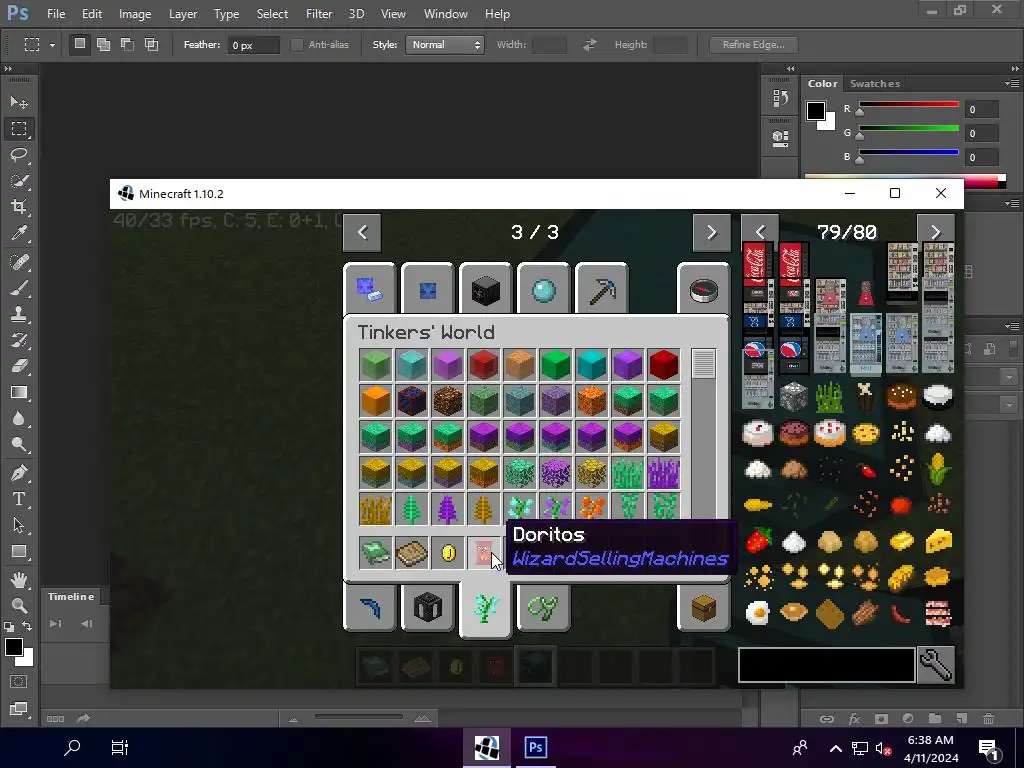
Task: Click the link layers icon
Action: [x=827, y=718]
